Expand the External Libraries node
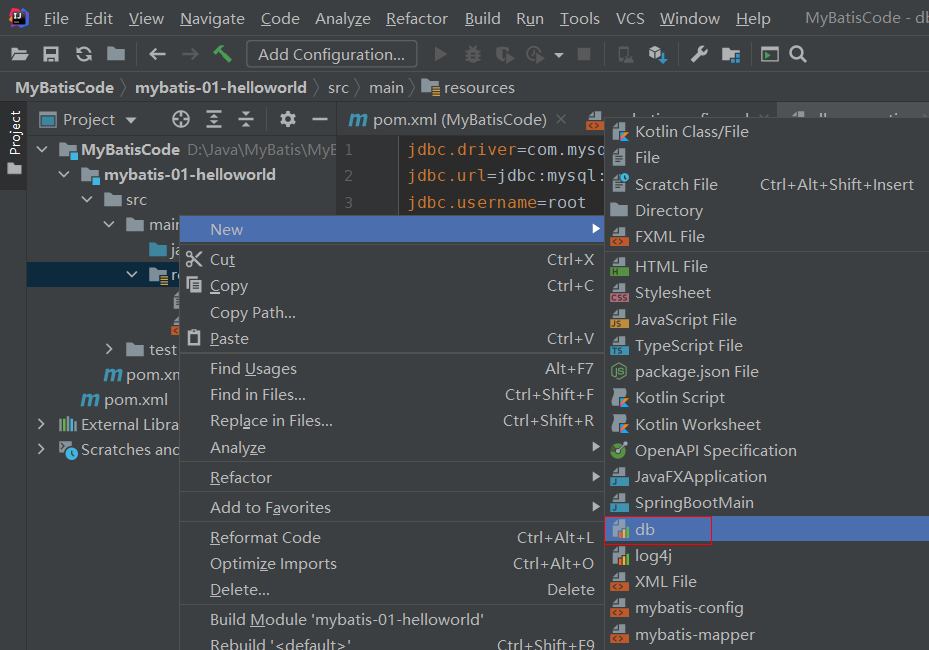Screen dimensions: 929x650 (41, 424)
